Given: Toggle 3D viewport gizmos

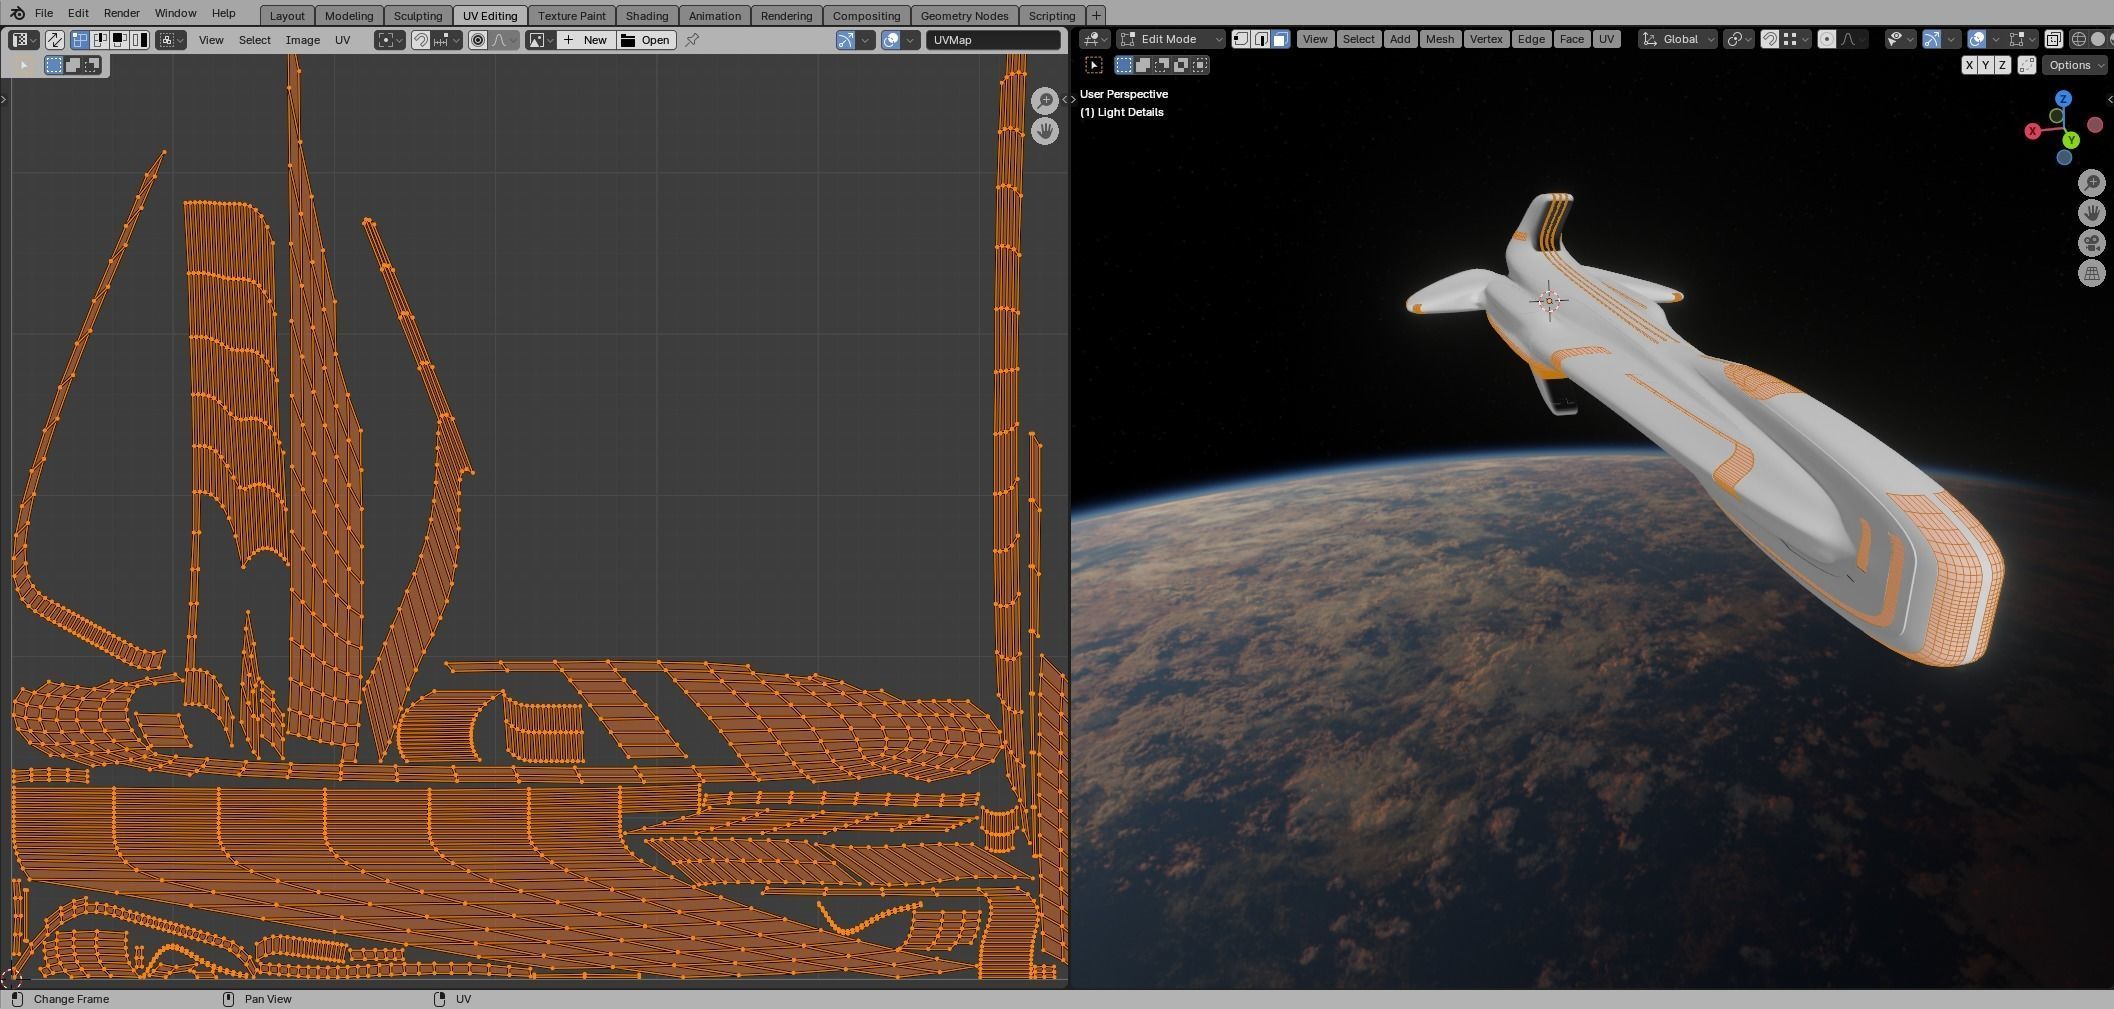Looking at the screenshot, I should [1932, 39].
